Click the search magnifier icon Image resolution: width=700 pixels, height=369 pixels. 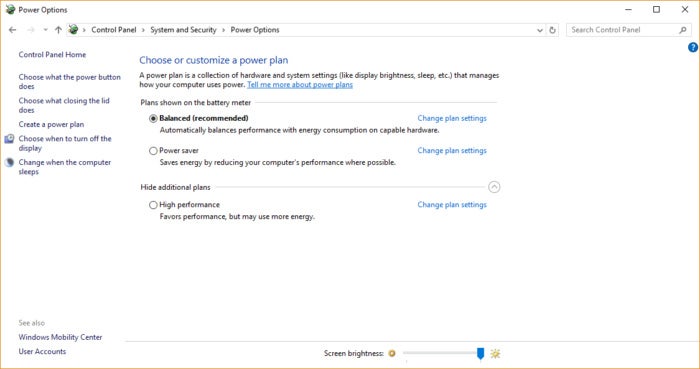683,30
